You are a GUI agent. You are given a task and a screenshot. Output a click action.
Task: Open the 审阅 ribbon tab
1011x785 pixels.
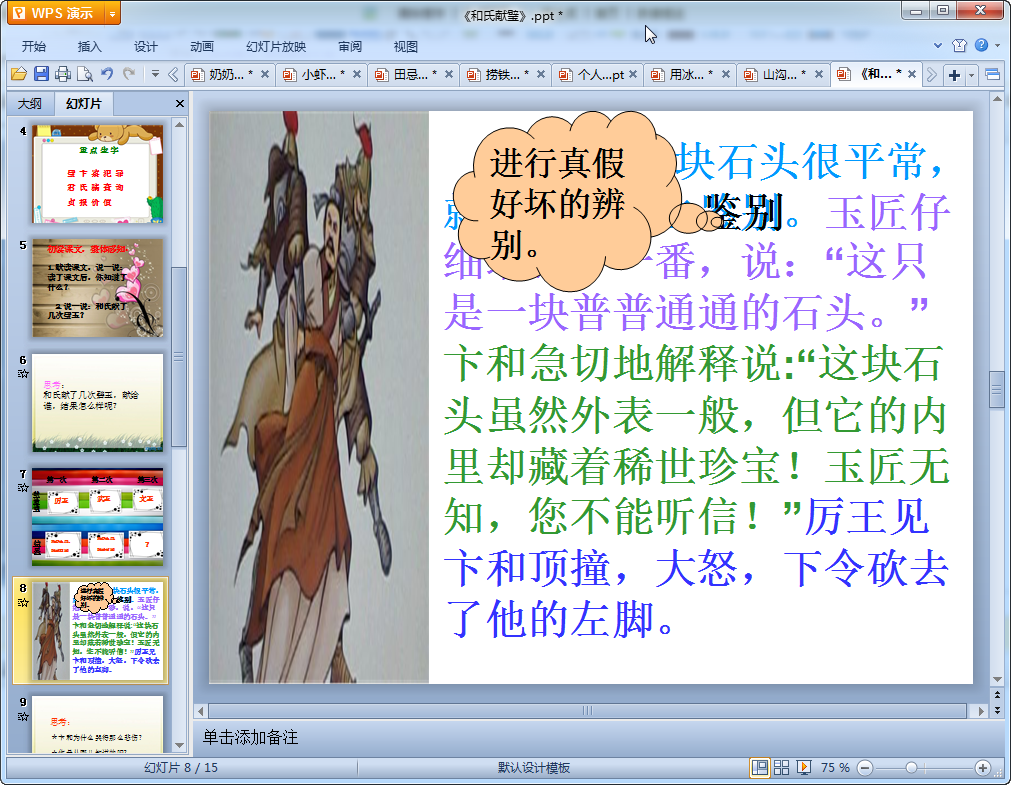[x=350, y=46]
